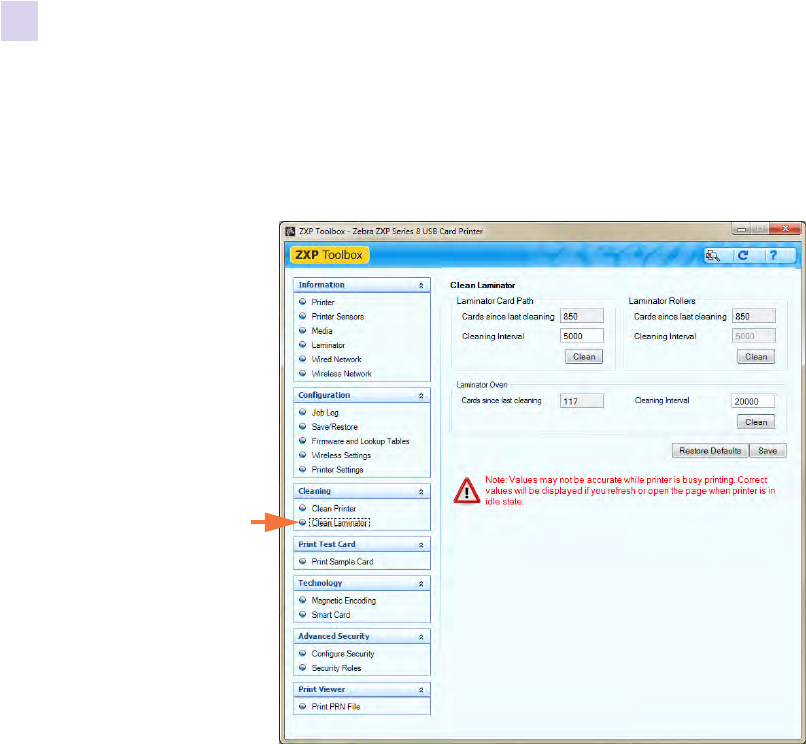Collapse the Advanced Security section

[421, 637]
